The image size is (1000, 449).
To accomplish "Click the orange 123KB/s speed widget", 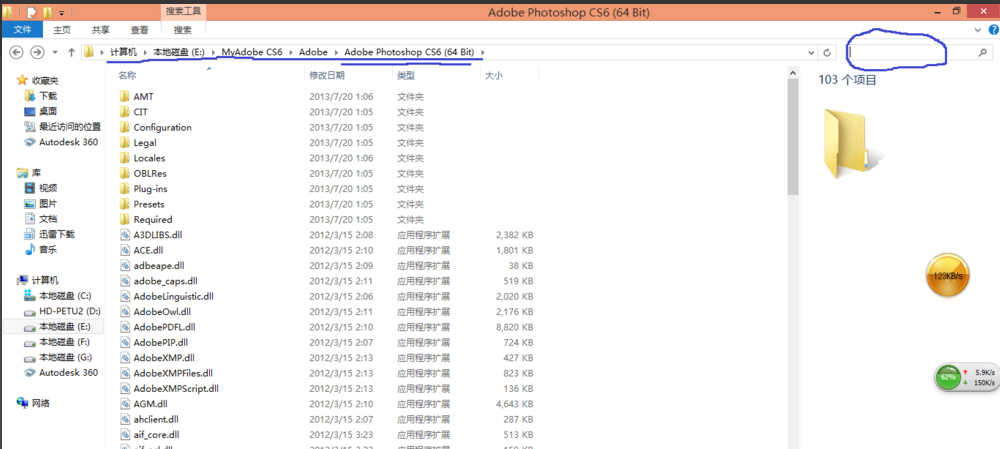I will click(947, 276).
